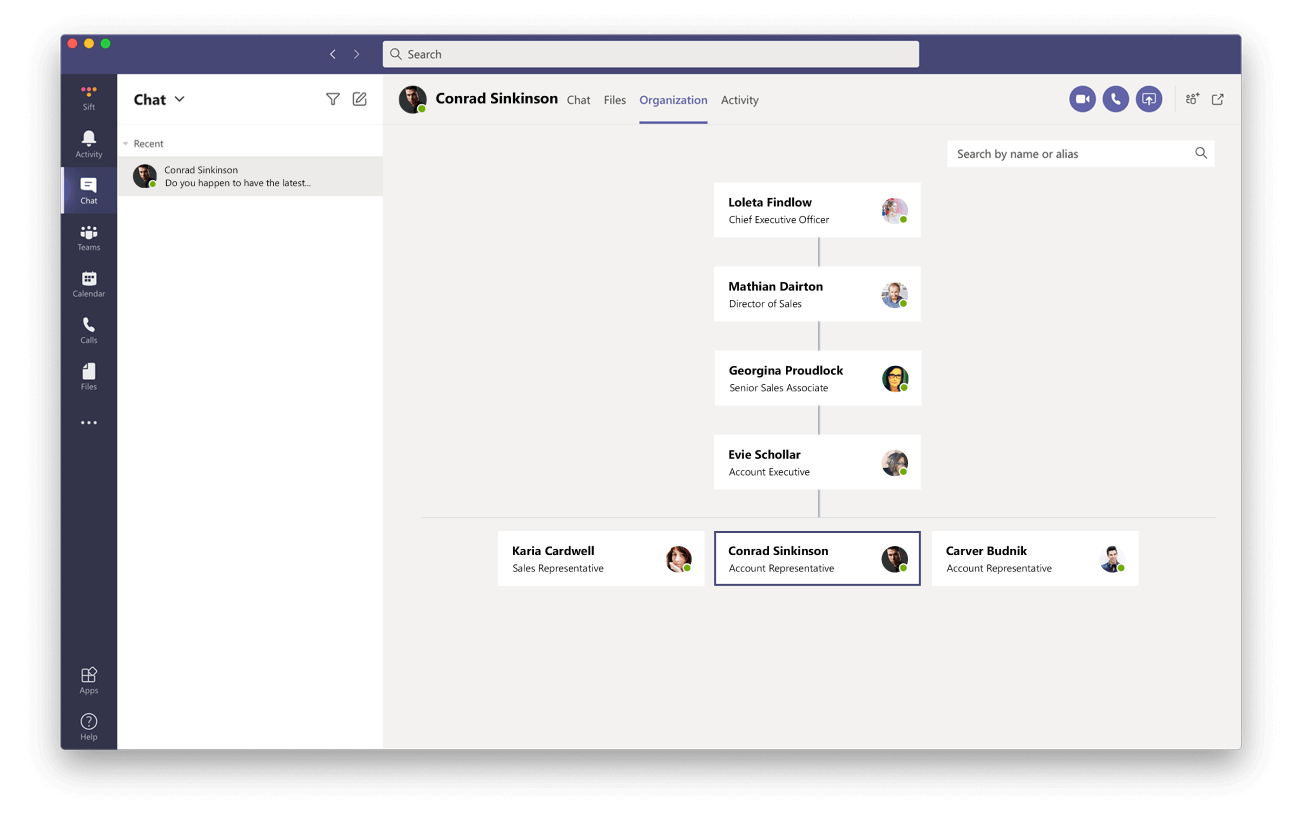Open the chat filter icon
The image size is (1302, 814).
pos(332,99)
